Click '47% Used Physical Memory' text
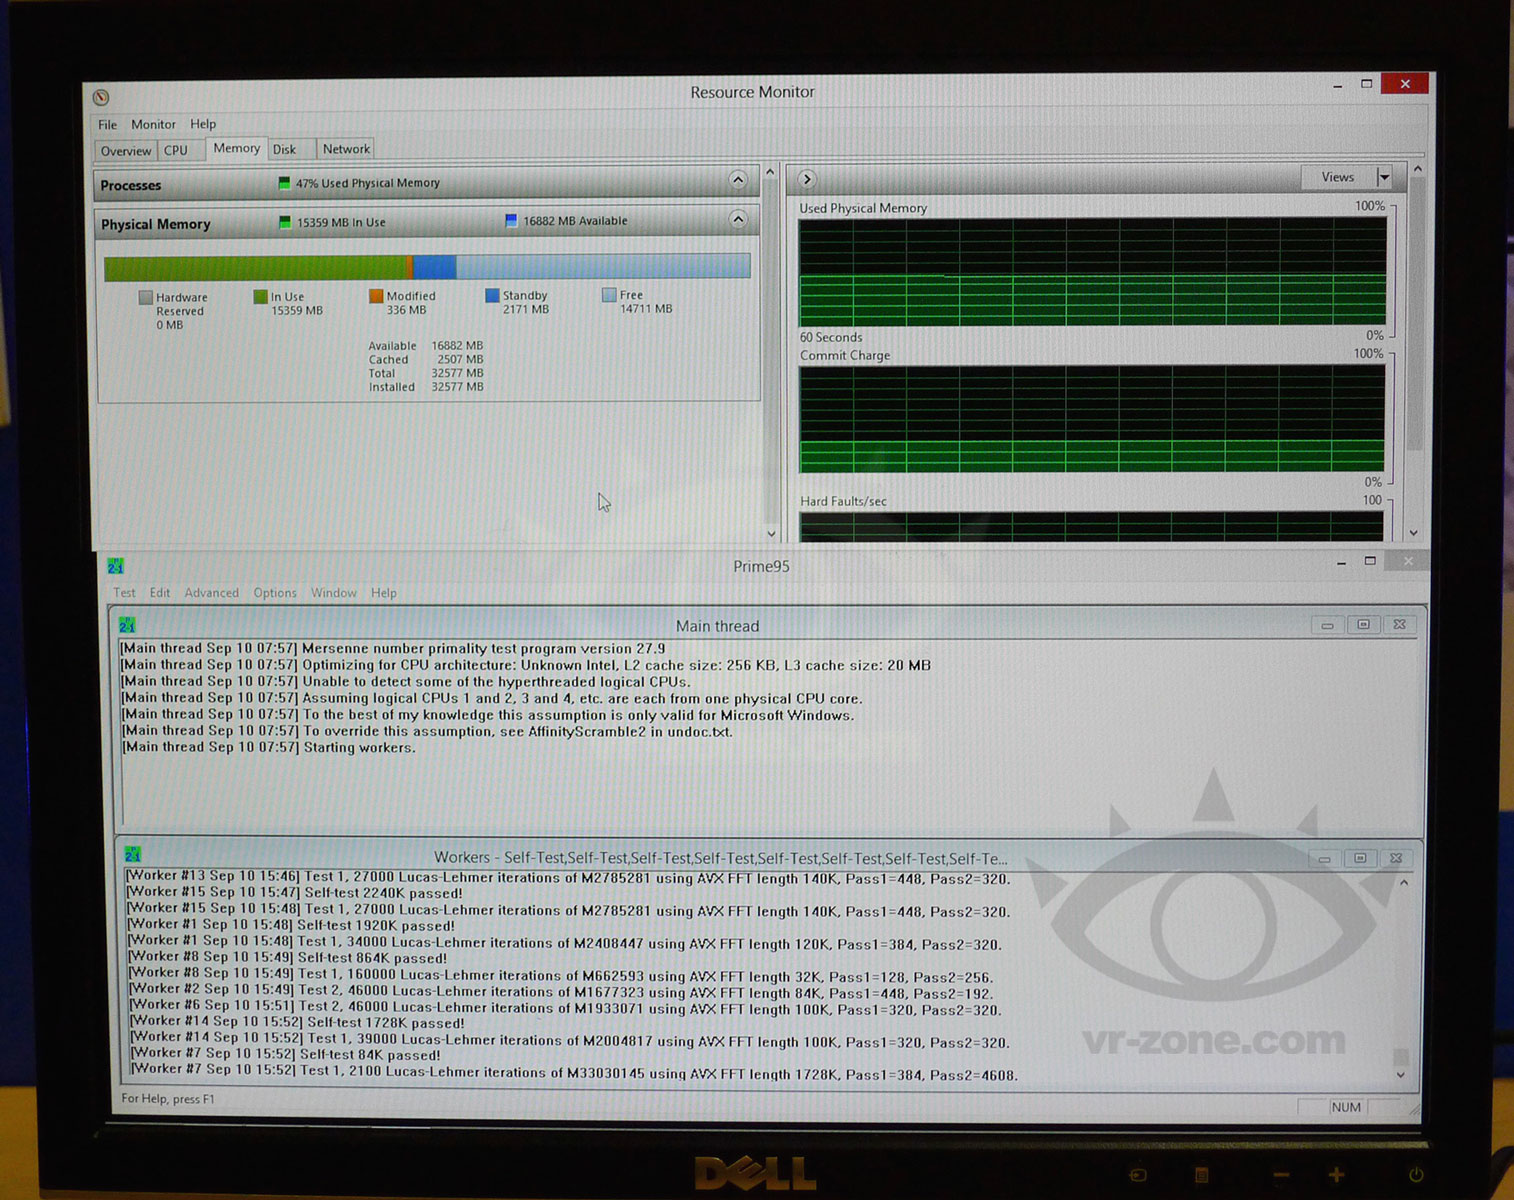Screen dimensions: 1514x1200 (367, 183)
